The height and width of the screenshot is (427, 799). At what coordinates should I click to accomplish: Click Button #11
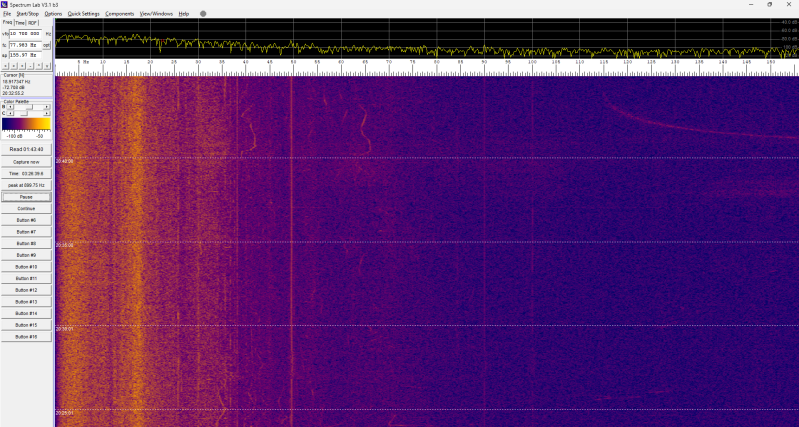pyautogui.click(x=26, y=279)
